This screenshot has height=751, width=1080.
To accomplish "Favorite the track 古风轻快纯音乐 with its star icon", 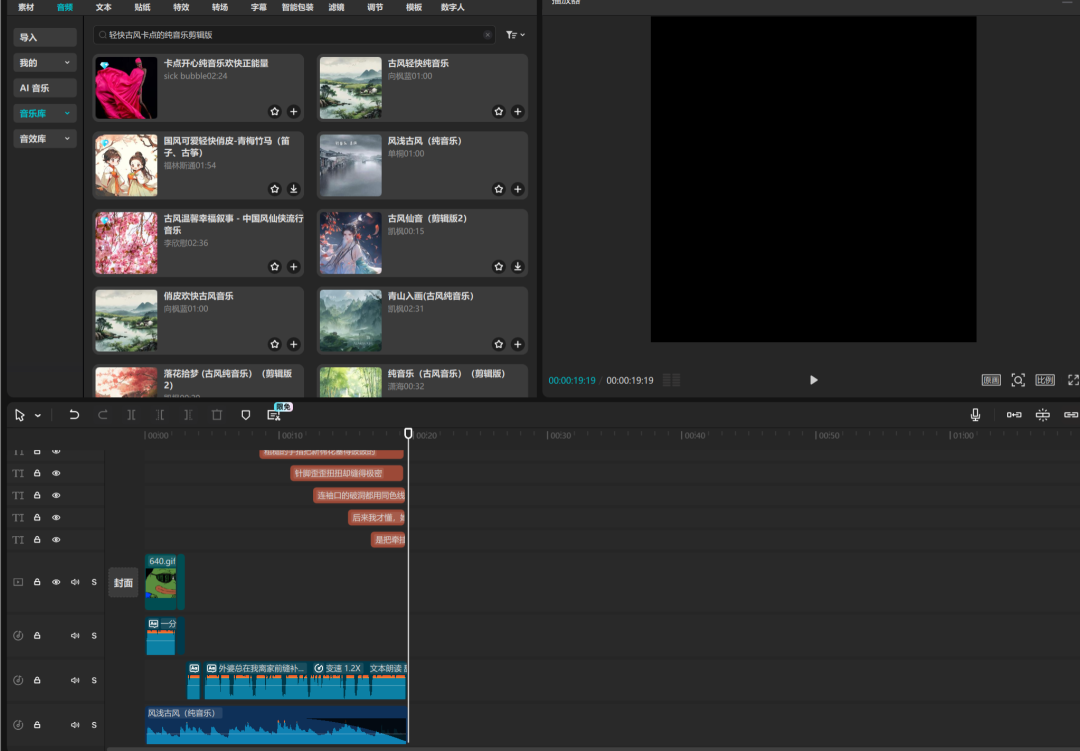I will pos(499,111).
